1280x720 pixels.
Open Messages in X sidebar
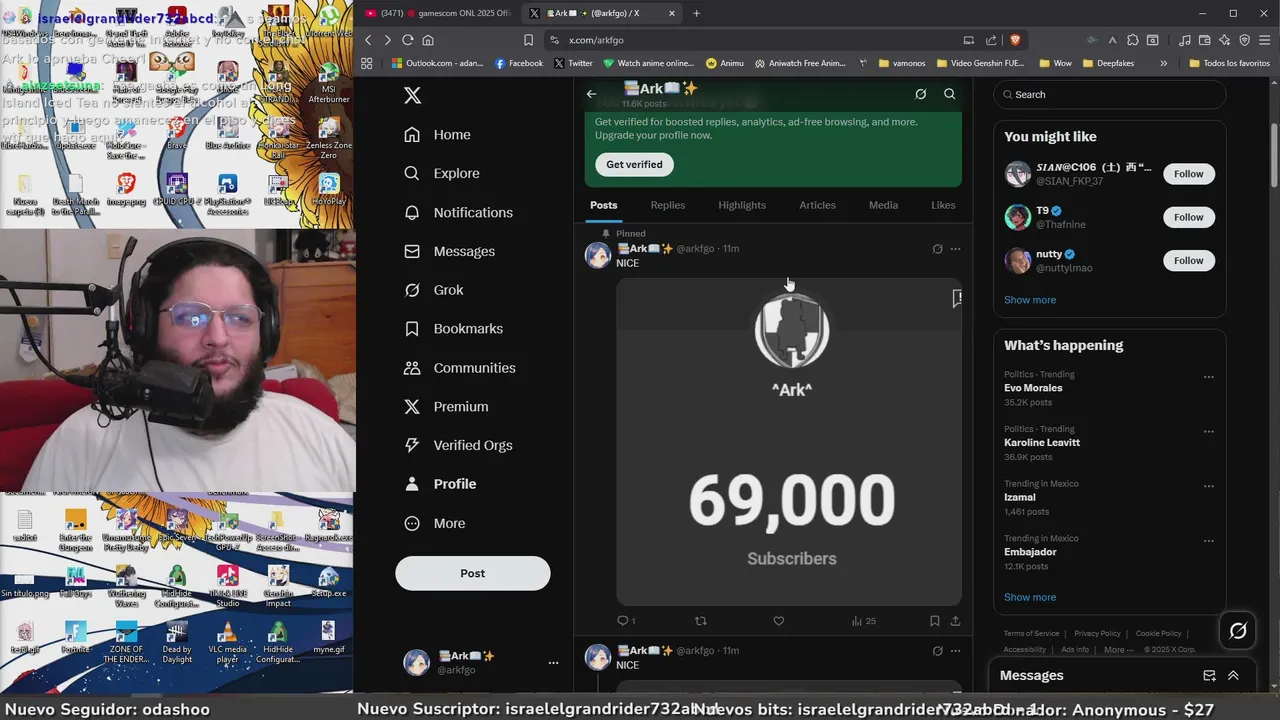[449, 251]
